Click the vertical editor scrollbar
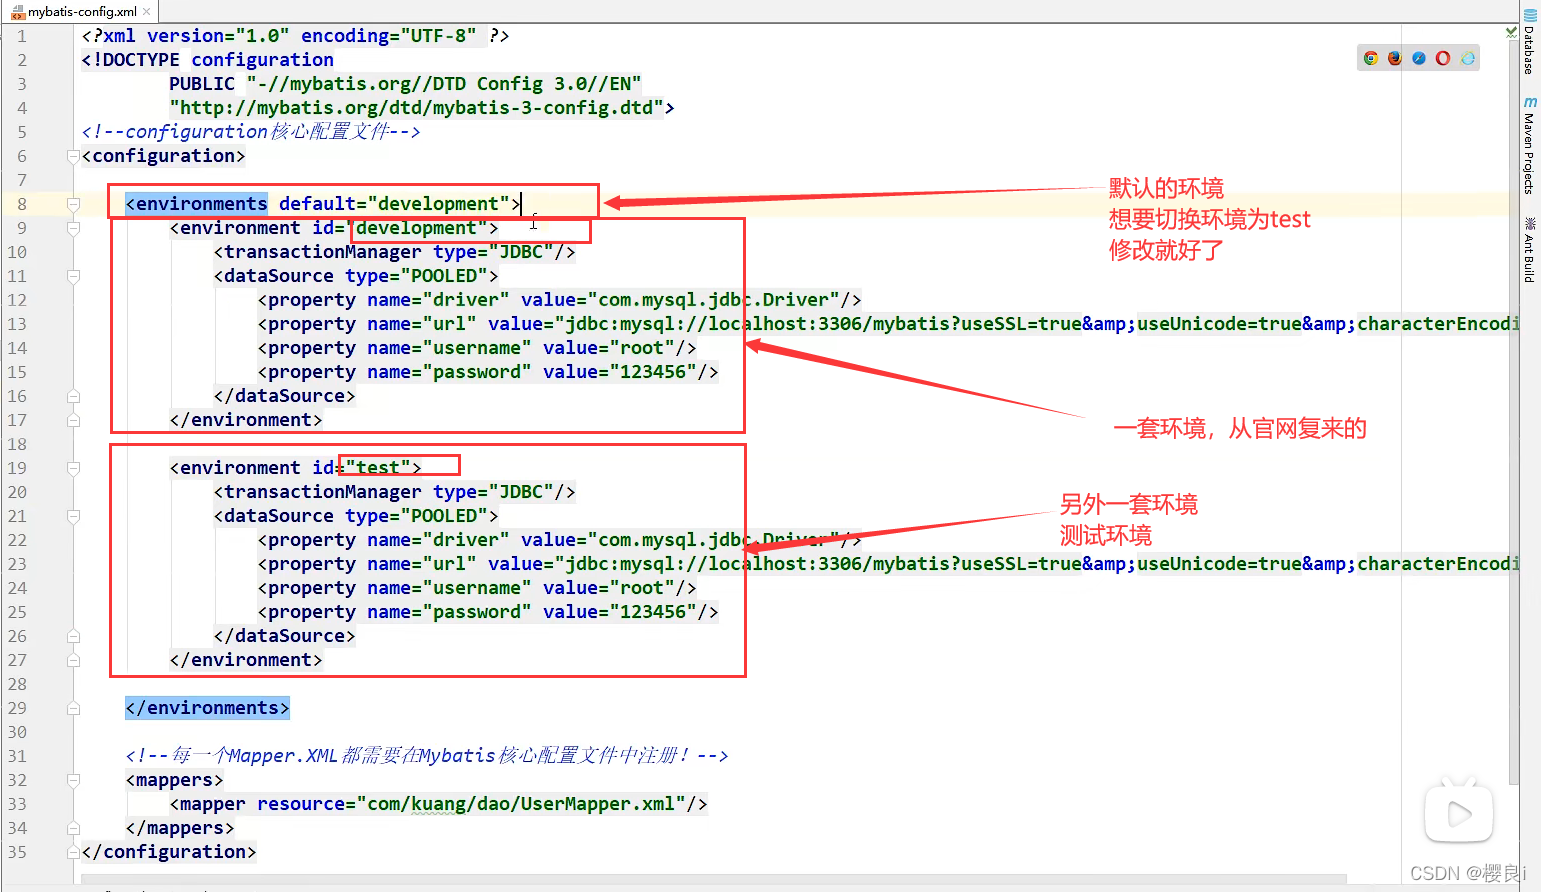This screenshot has height=892, width=1541. tap(1513, 410)
